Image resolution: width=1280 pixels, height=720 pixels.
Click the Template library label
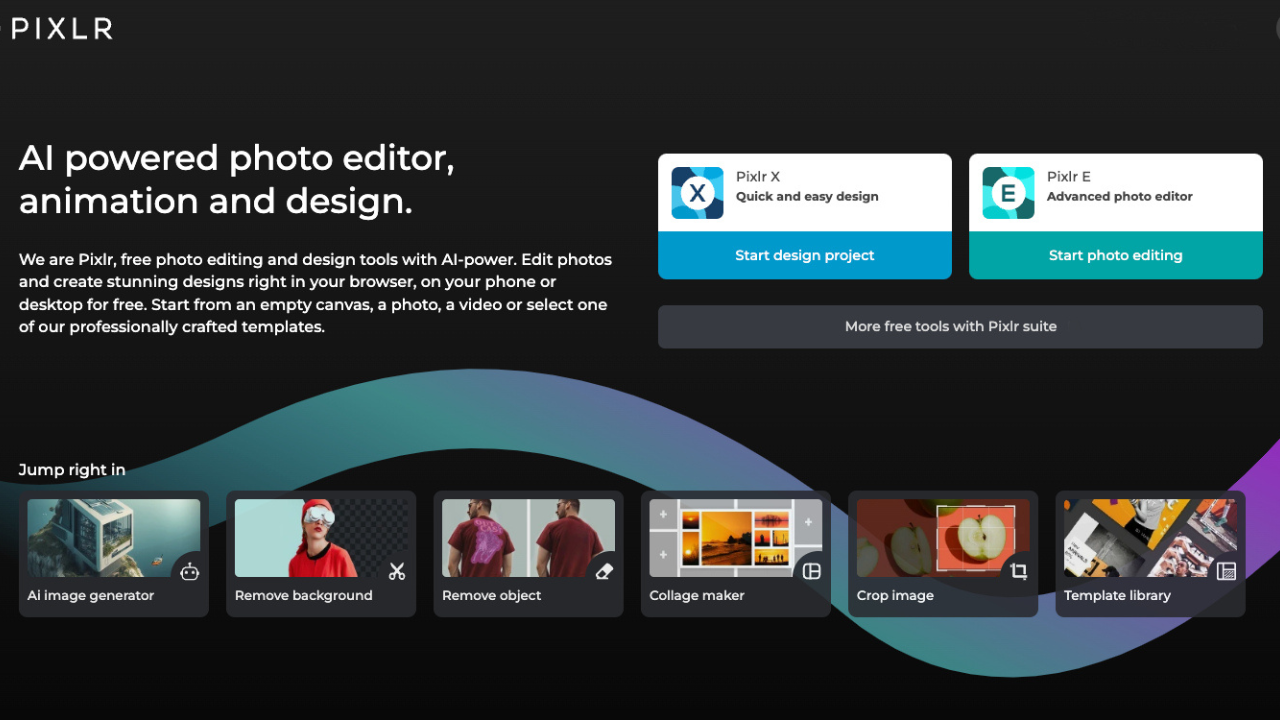[x=1117, y=596]
